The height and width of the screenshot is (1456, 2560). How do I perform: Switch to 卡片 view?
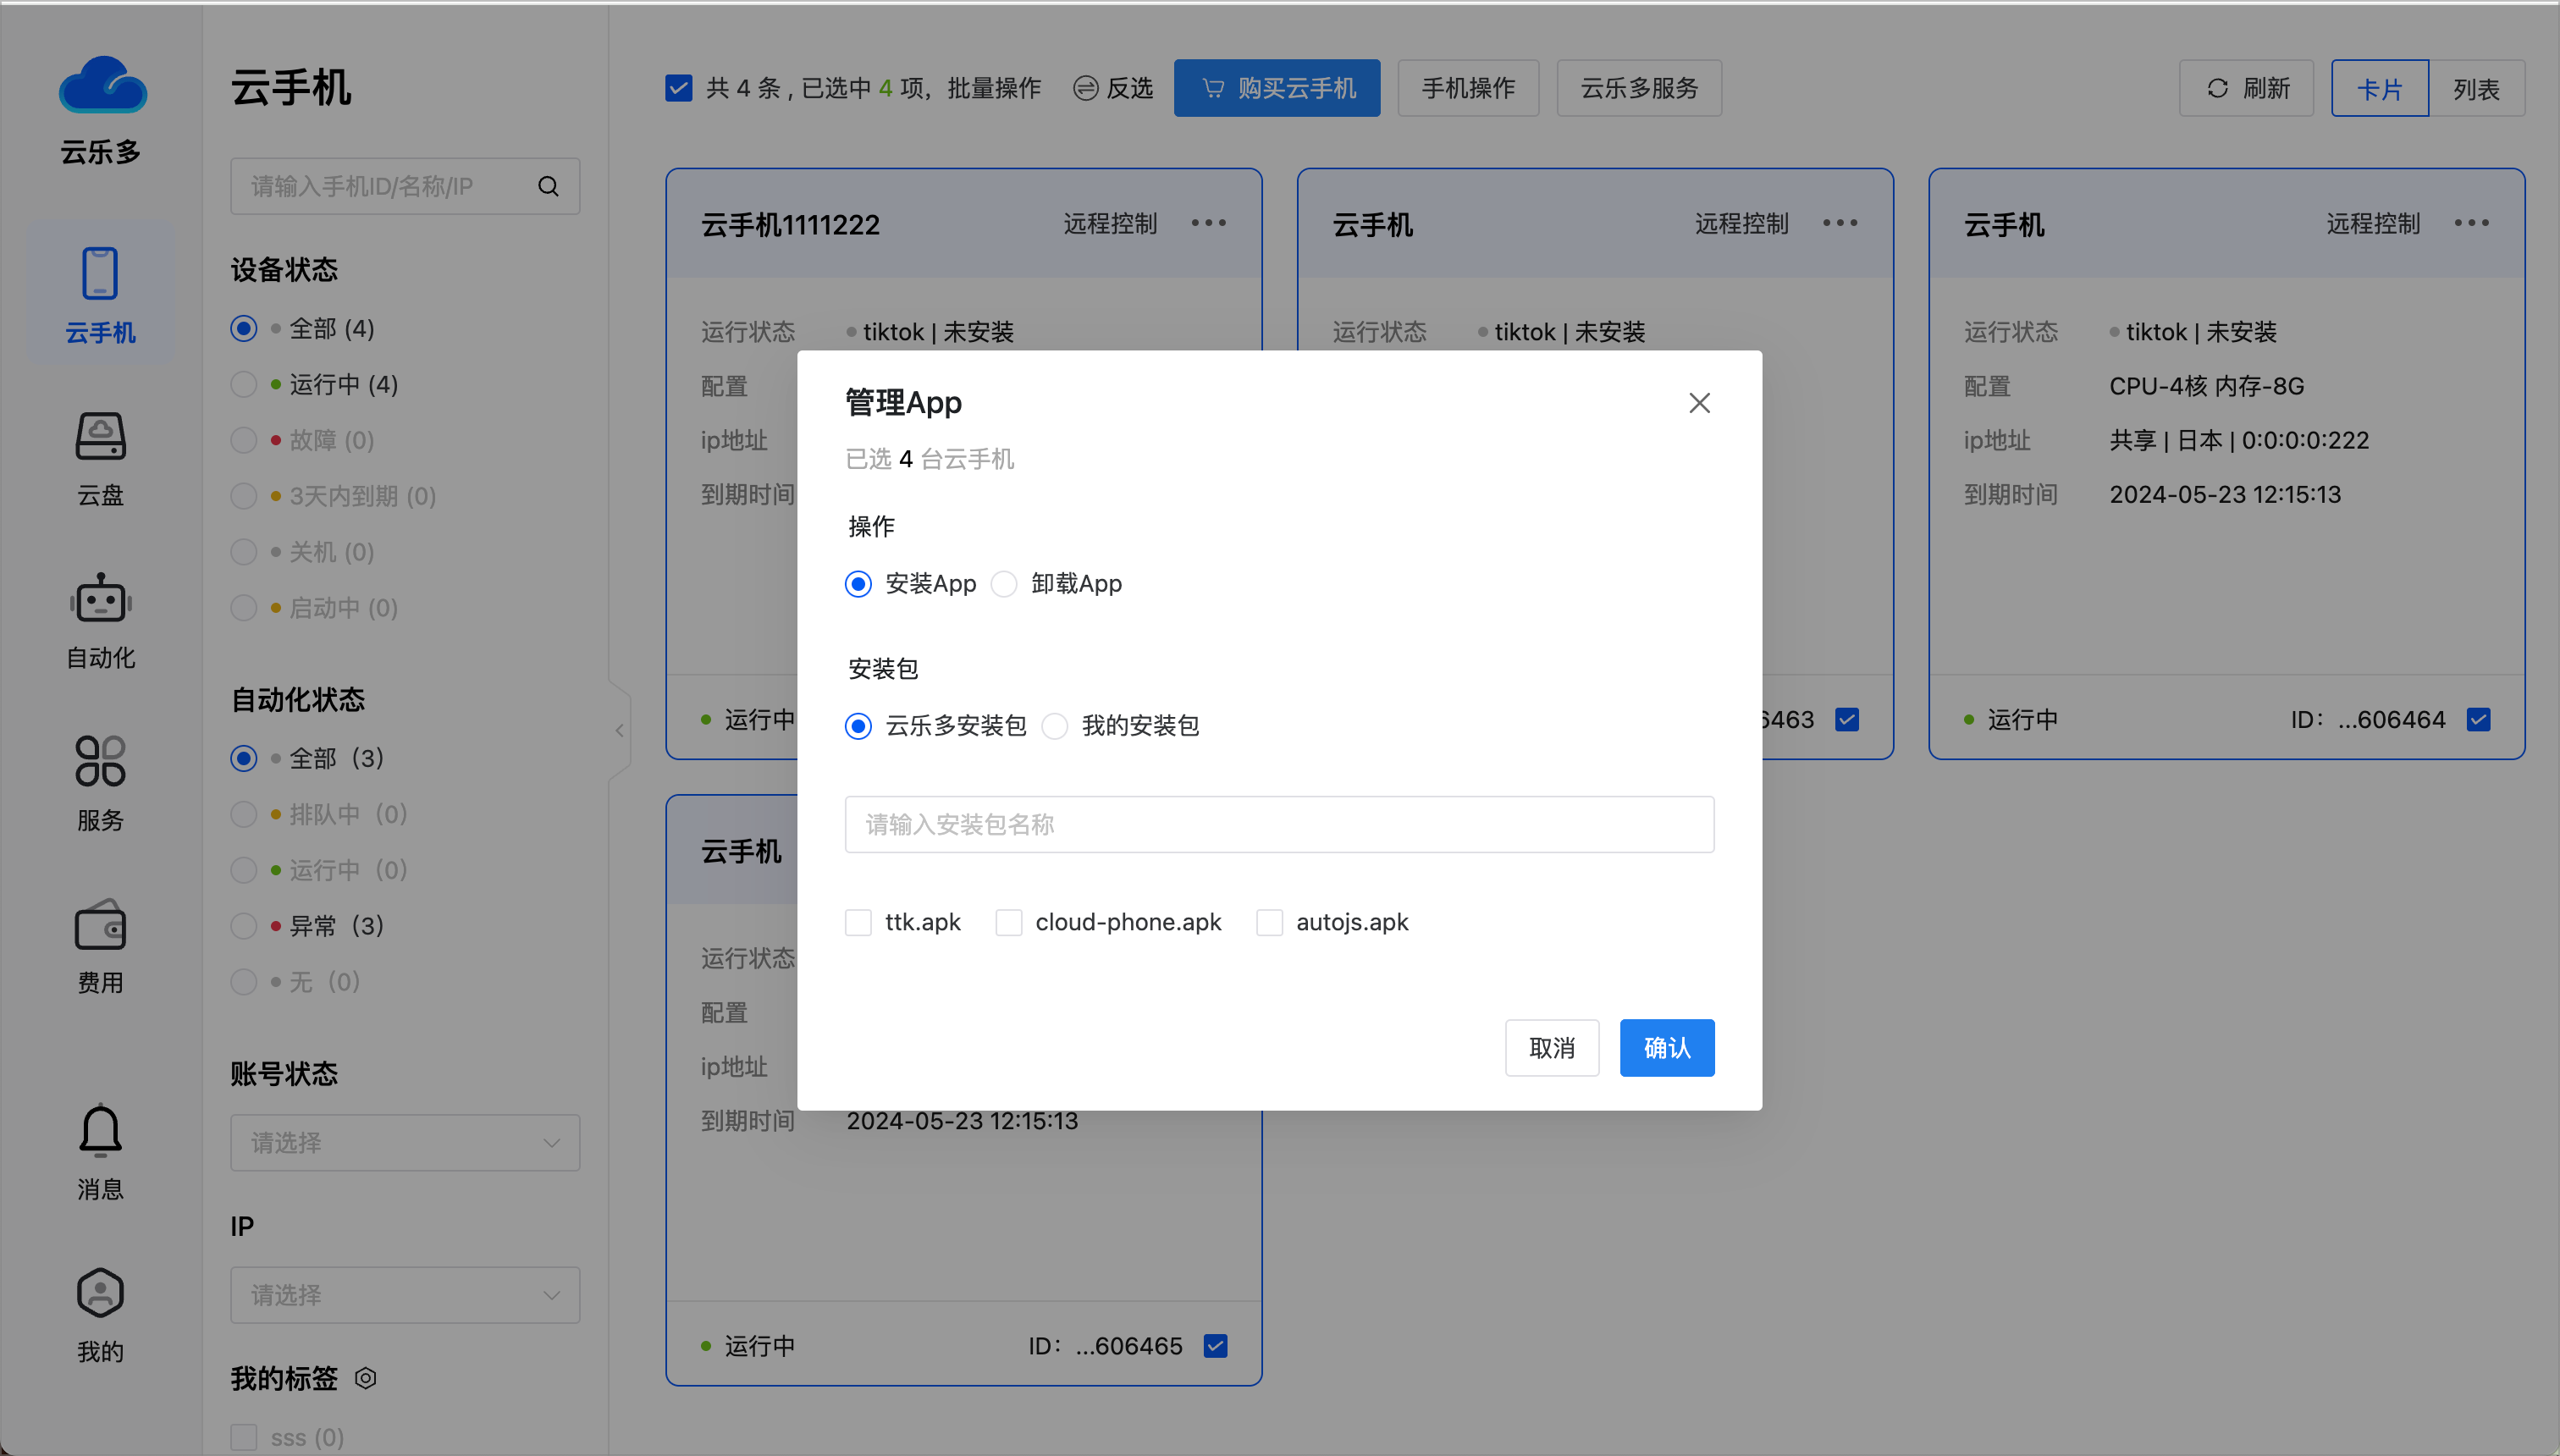[x=2379, y=88]
